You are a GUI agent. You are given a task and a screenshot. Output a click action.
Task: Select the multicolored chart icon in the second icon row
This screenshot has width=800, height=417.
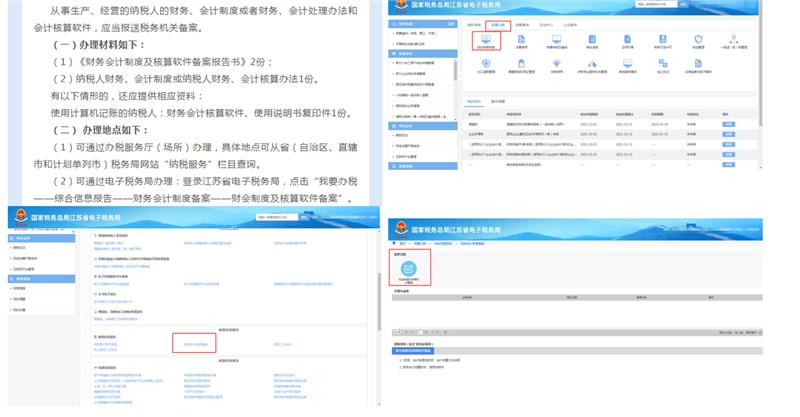pos(592,64)
